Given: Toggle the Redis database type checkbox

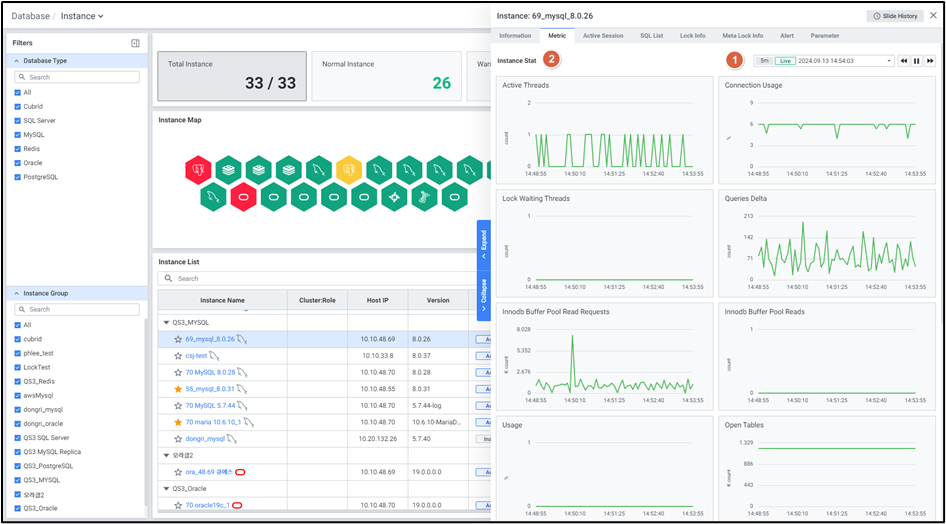Looking at the screenshot, I should pyautogui.click(x=17, y=148).
